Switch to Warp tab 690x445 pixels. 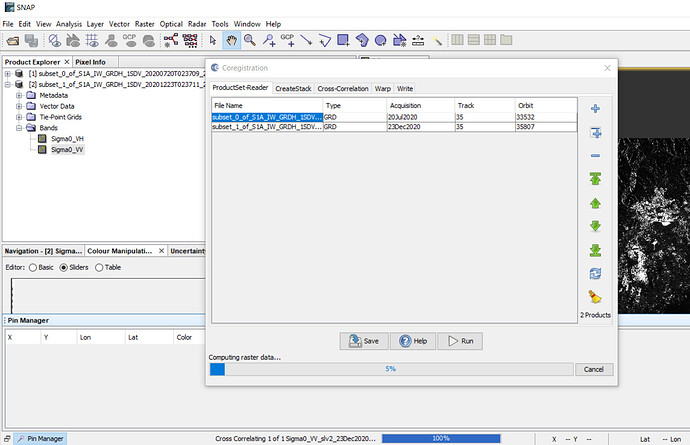(382, 88)
